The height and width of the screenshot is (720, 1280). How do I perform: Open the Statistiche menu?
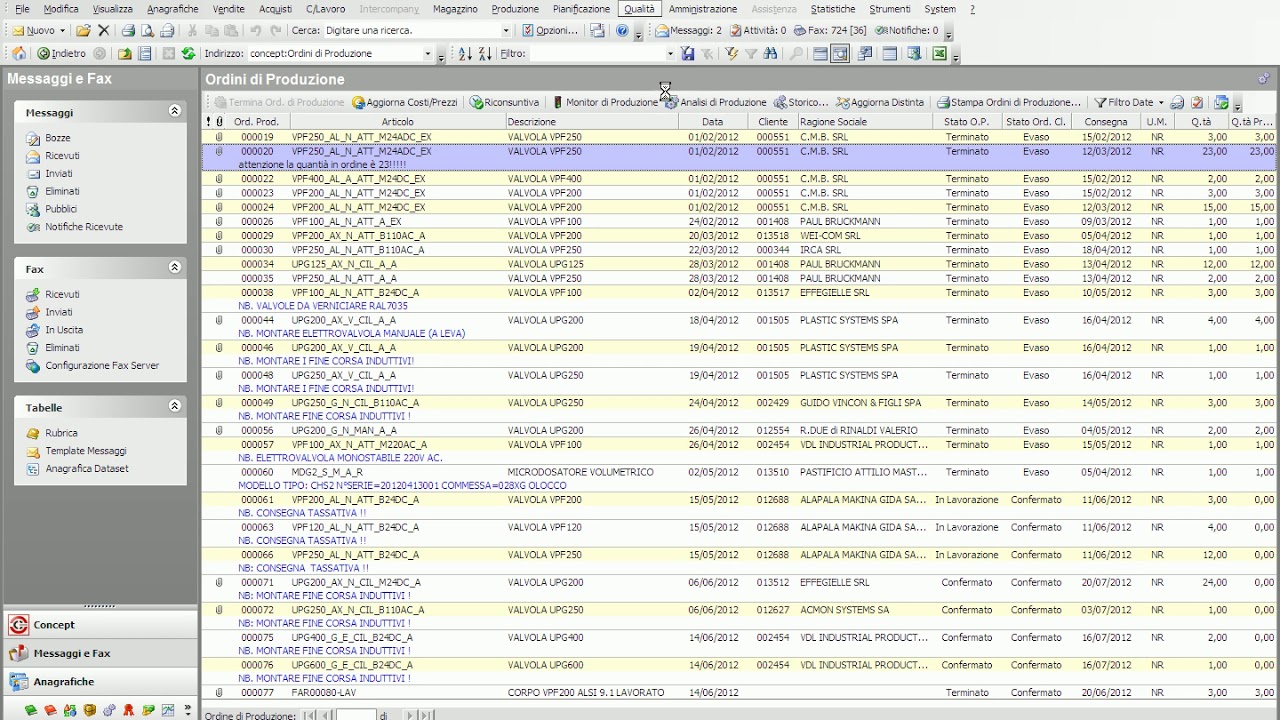[x=833, y=9]
